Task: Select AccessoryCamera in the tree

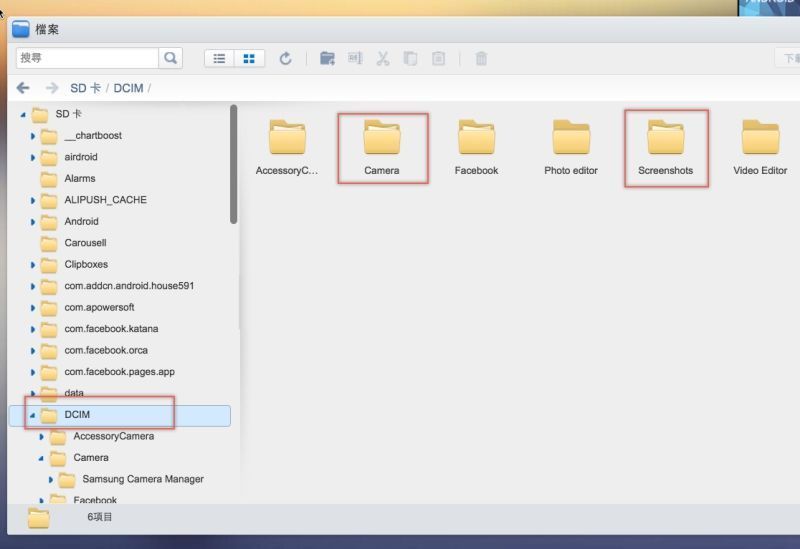Action: [113, 436]
